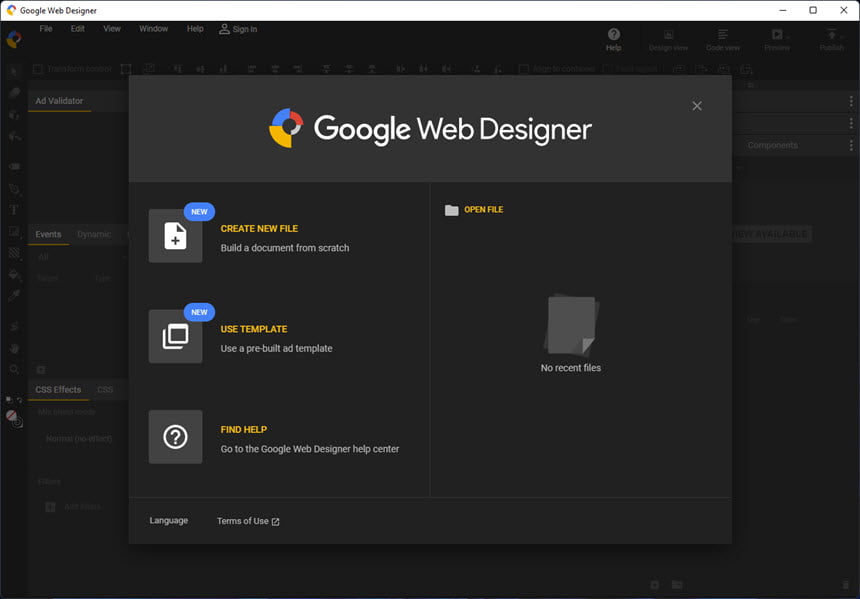Click the Use Template stacked-pages icon

pos(176,336)
